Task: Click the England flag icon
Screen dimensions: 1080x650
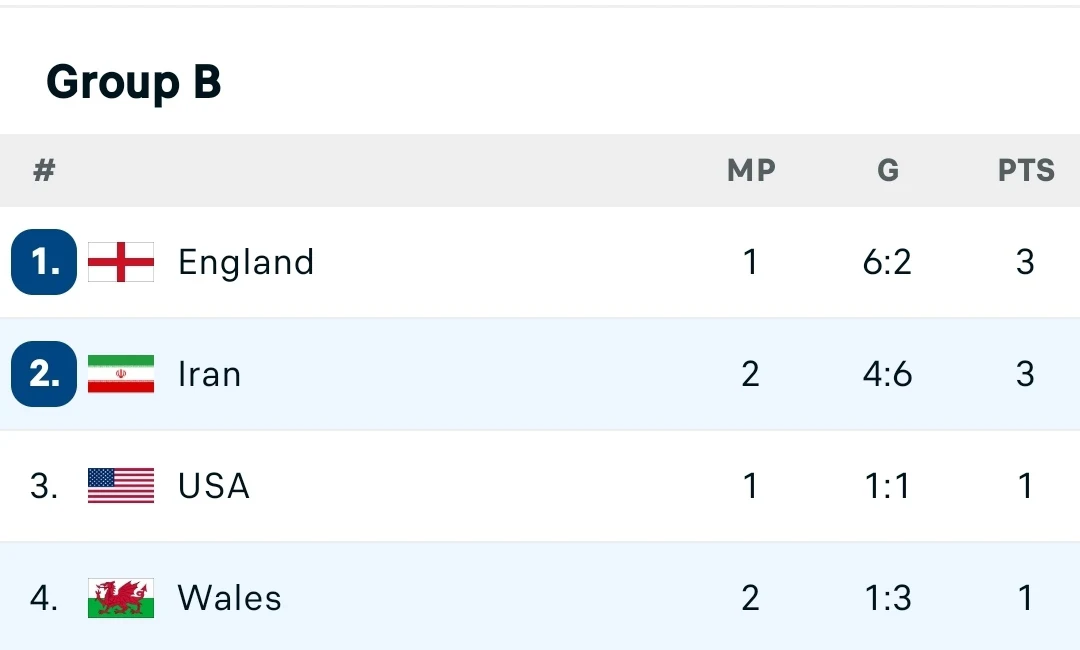Action: (121, 262)
